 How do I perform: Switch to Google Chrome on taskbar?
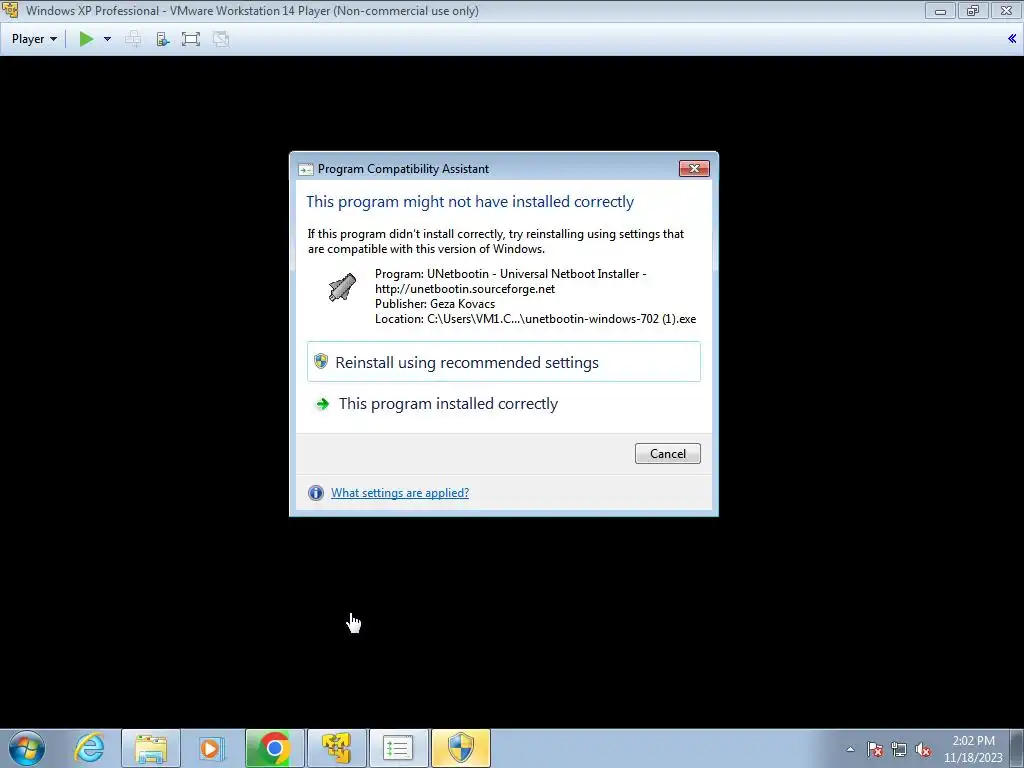(x=275, y=748)
